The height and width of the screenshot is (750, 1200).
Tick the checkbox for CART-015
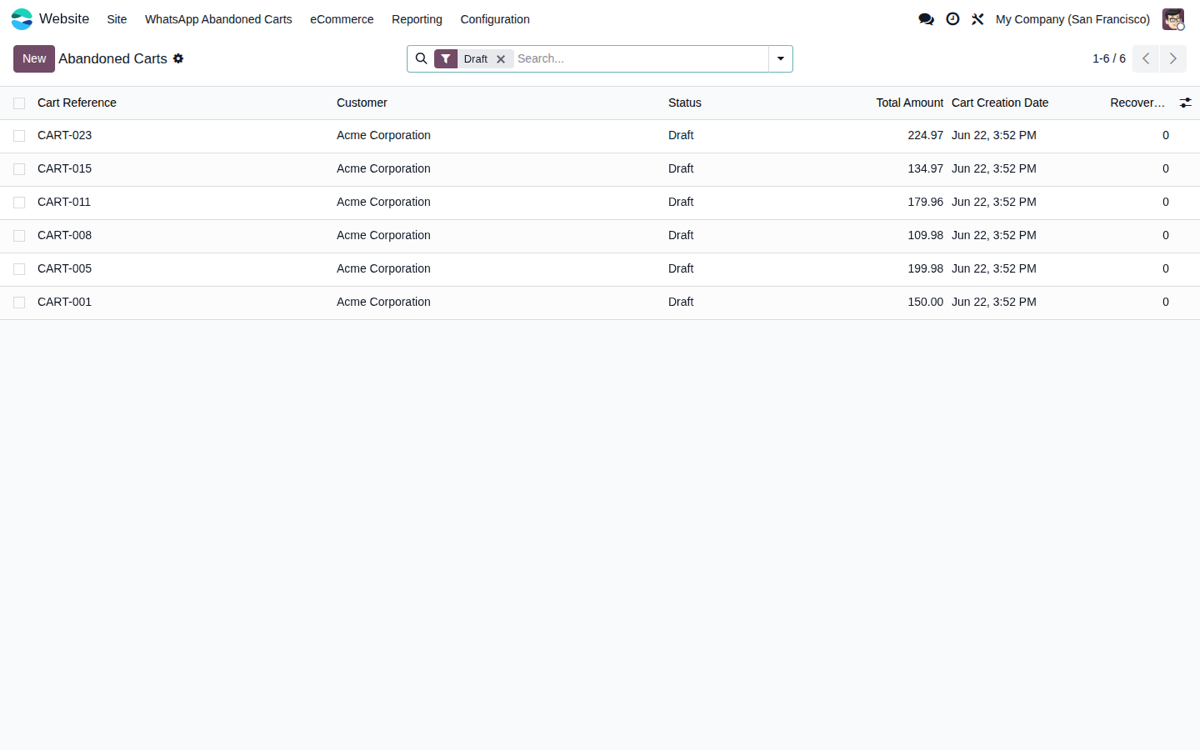(19, 169)
